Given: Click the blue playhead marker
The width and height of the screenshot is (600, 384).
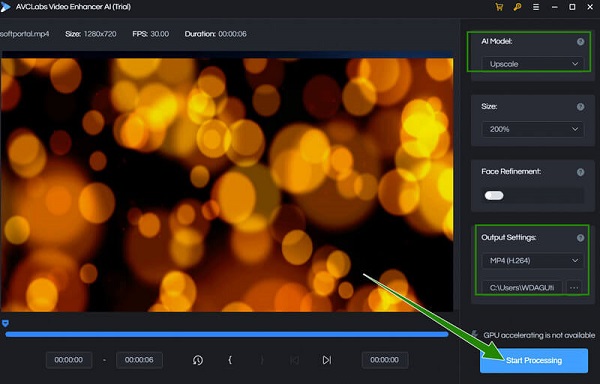Looking at the screenshot, I should pos(5,324).
